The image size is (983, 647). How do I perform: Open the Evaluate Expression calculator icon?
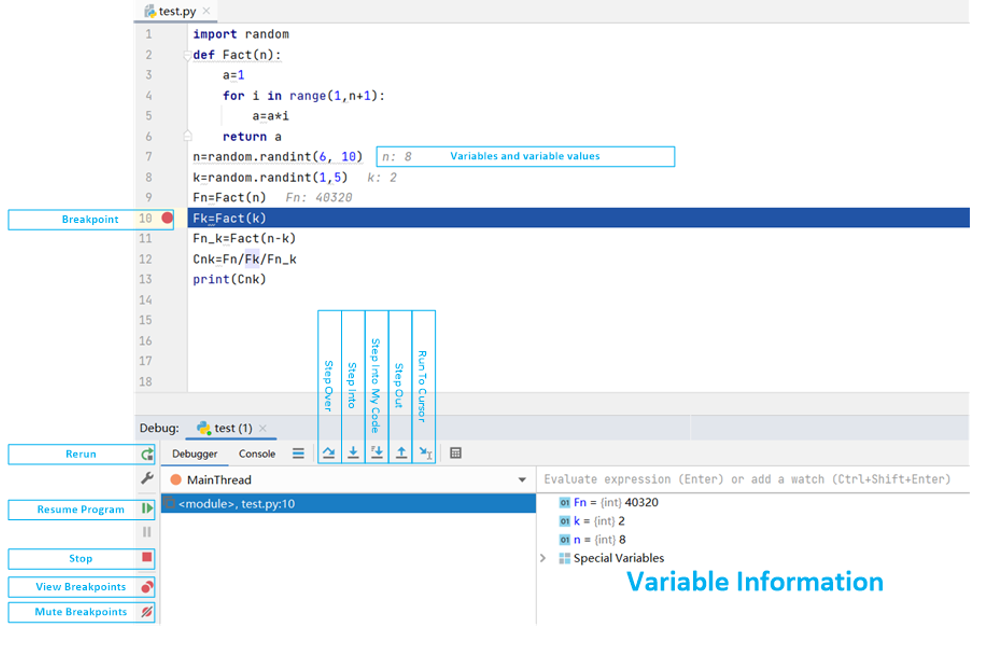coord(456,452)
